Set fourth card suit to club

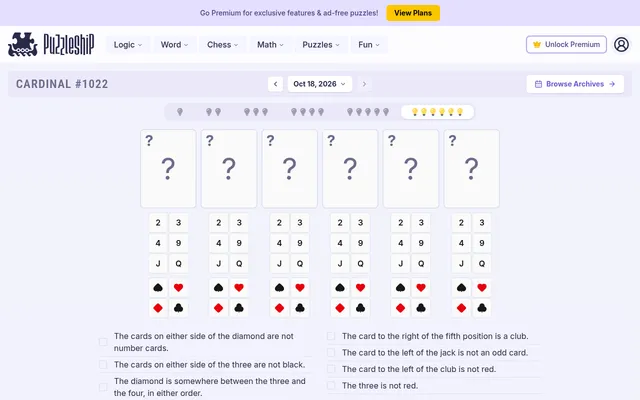[360, 308]
